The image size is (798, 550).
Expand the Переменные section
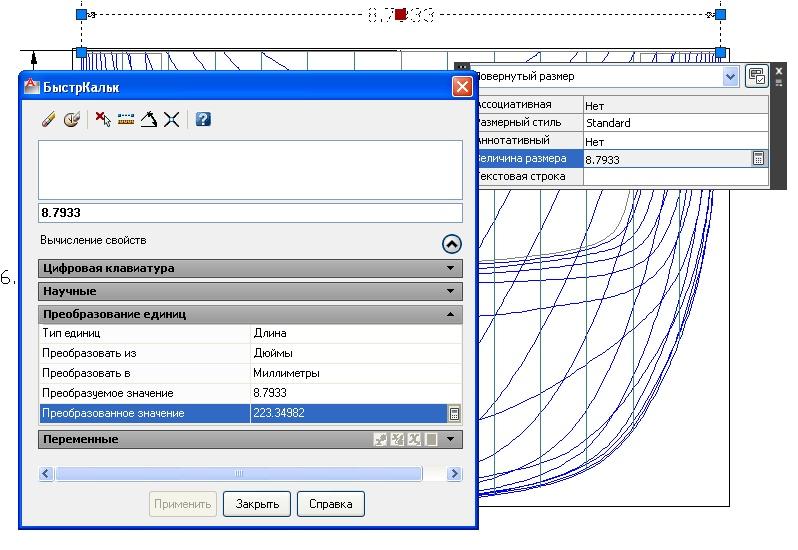coord(450,439)
